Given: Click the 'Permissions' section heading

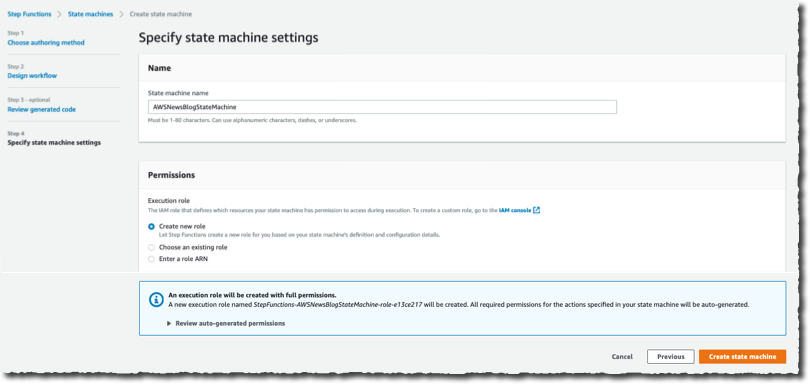Looking at the screenshot, I should (x=172, y=175).
